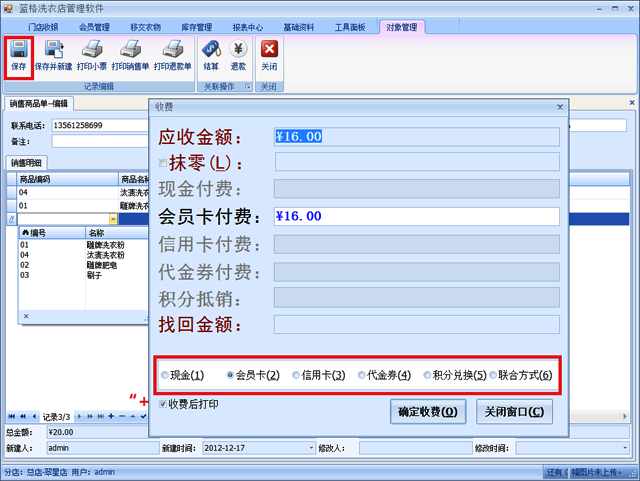Open the 商品编码 cell dropdown arrow
The width and height of the screenshot is (640, 481).
coord(113,219)
